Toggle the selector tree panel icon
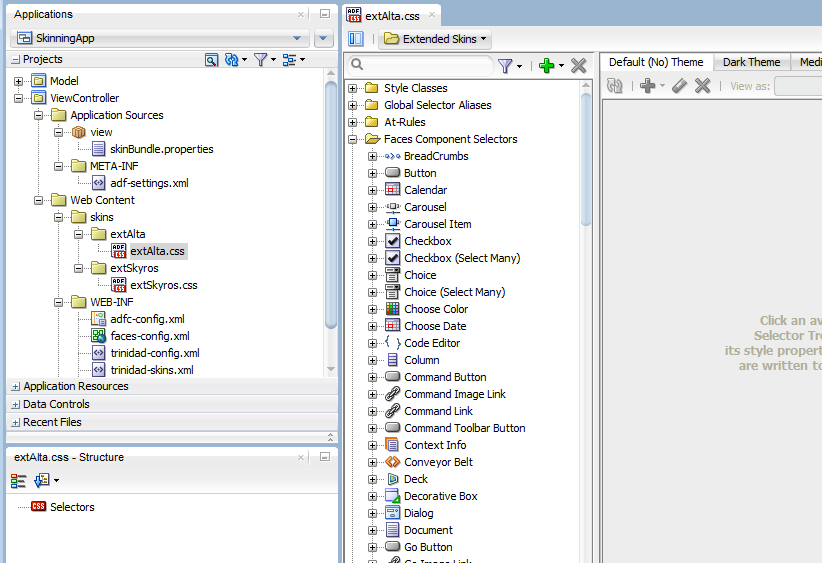 355,39
